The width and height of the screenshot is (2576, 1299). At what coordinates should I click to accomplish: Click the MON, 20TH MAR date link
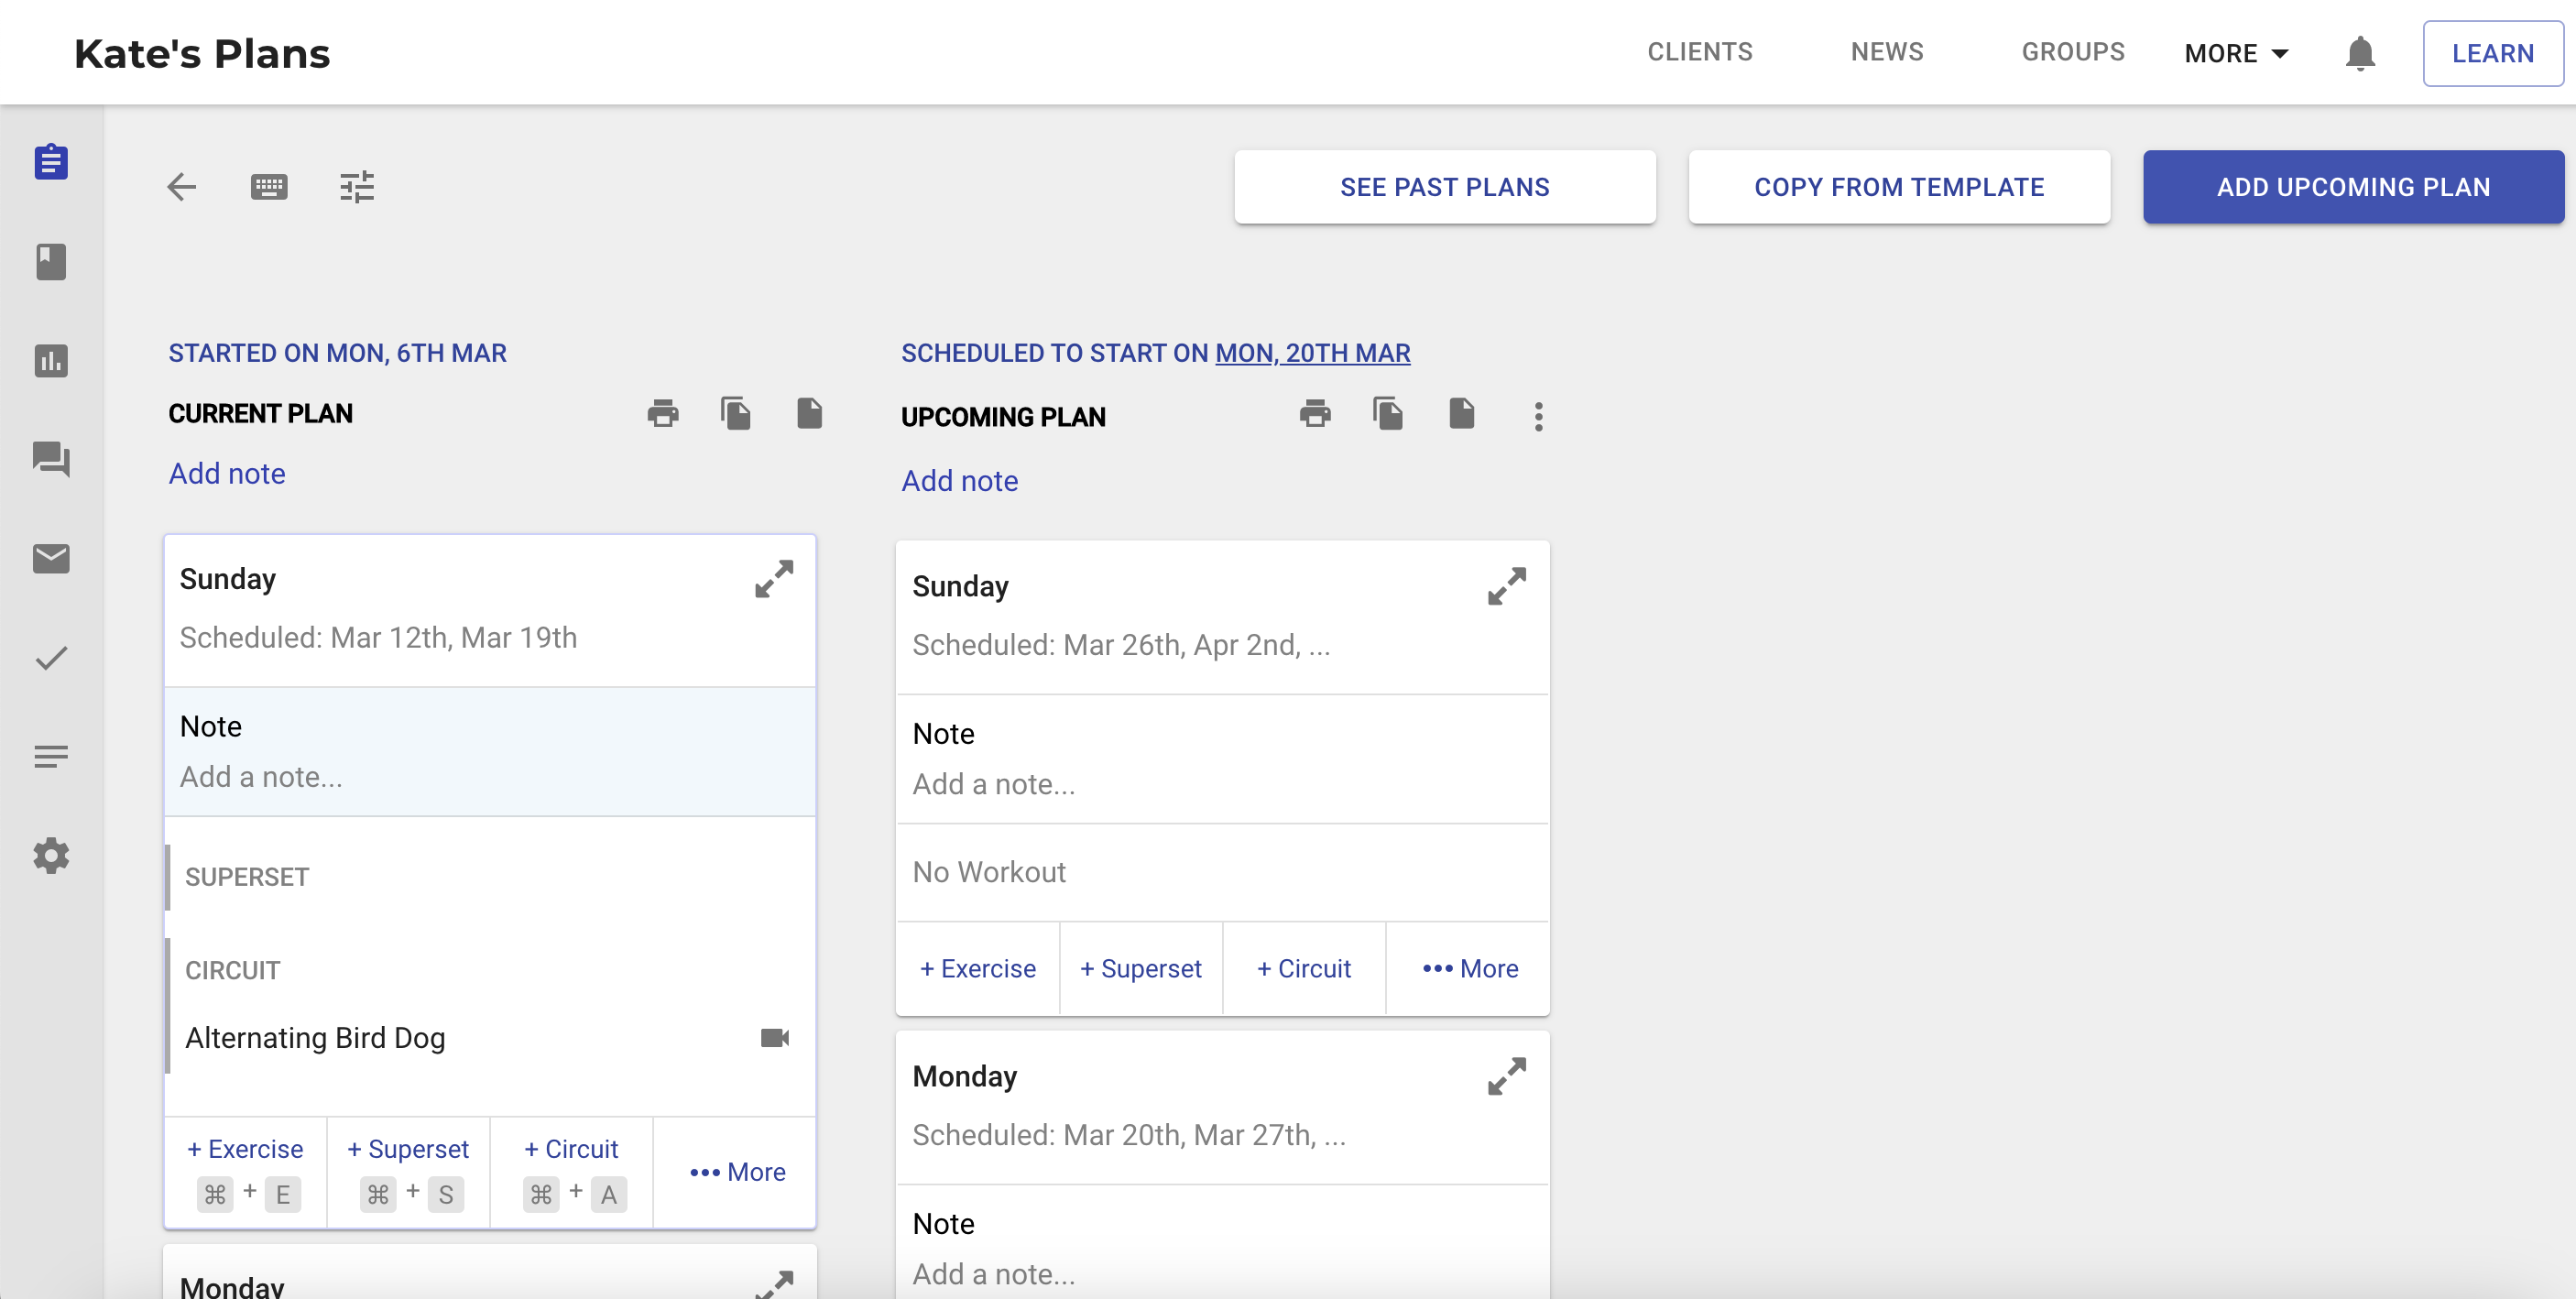click(1312, 353)
